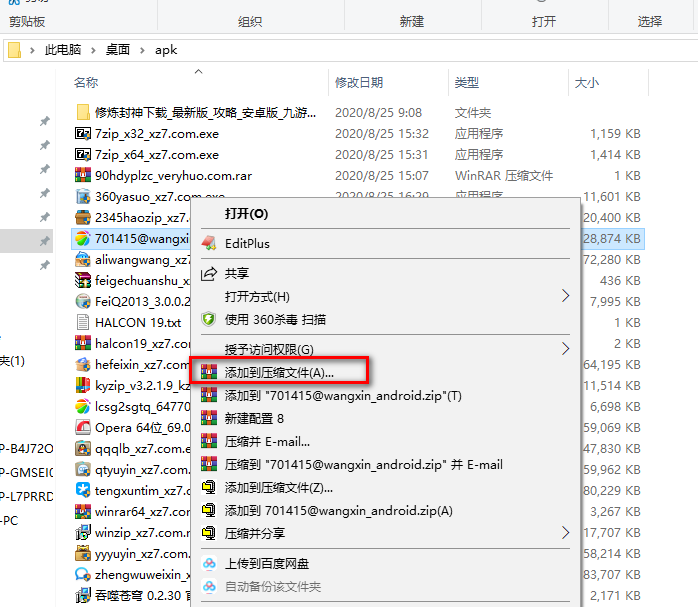Click the zhengwuweixin file icon

pos(83,575)
